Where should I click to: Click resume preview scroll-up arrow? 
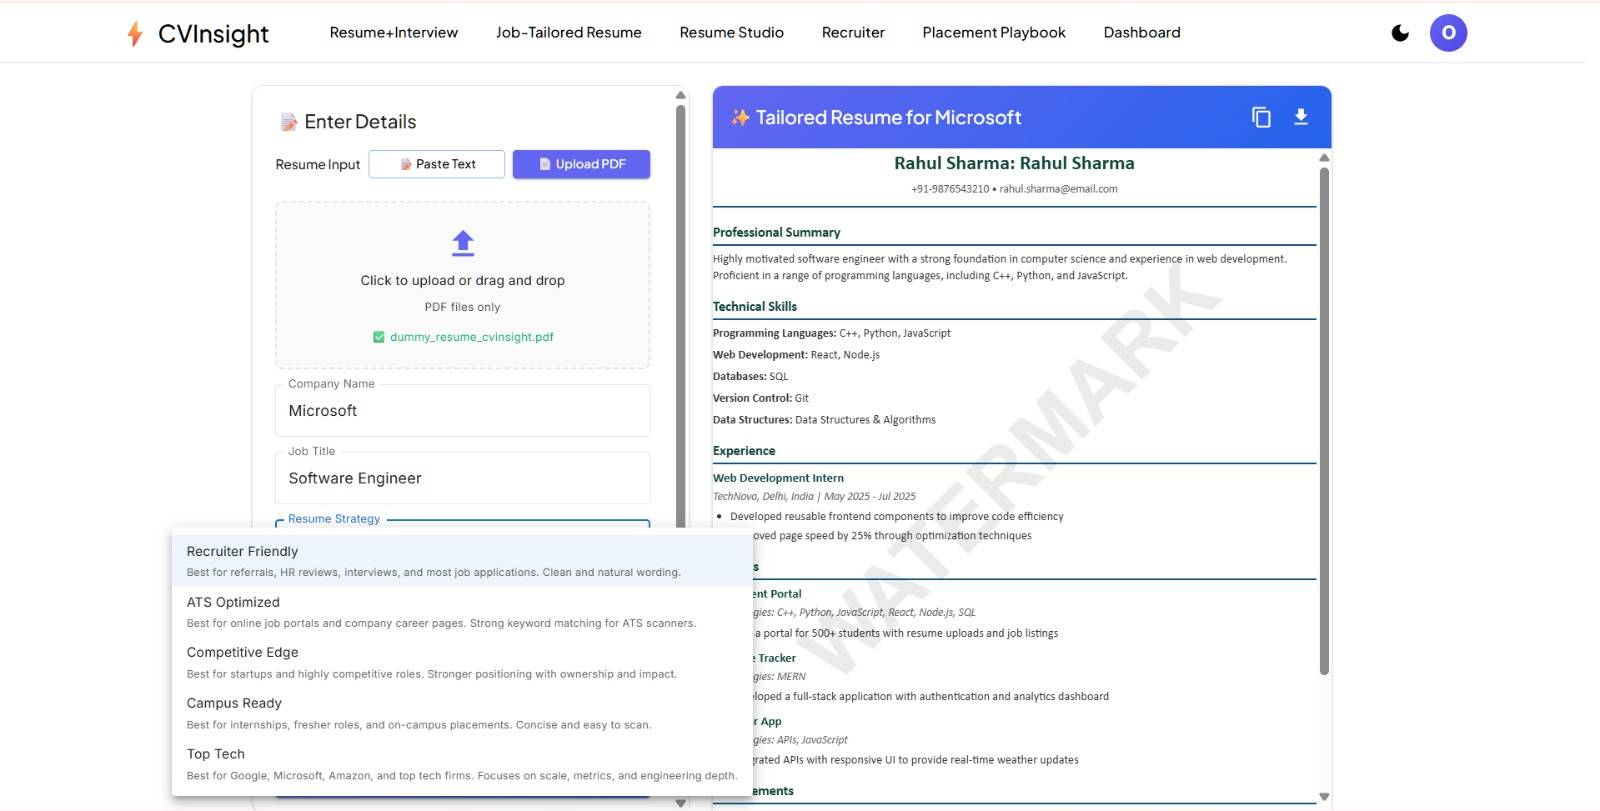(1324, 157)
